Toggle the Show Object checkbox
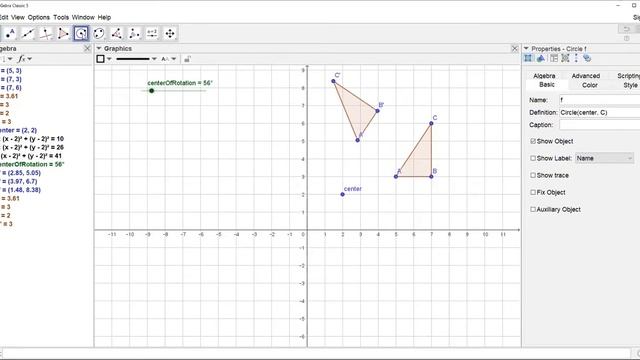The image size is (640, 360). click(533, 141)
